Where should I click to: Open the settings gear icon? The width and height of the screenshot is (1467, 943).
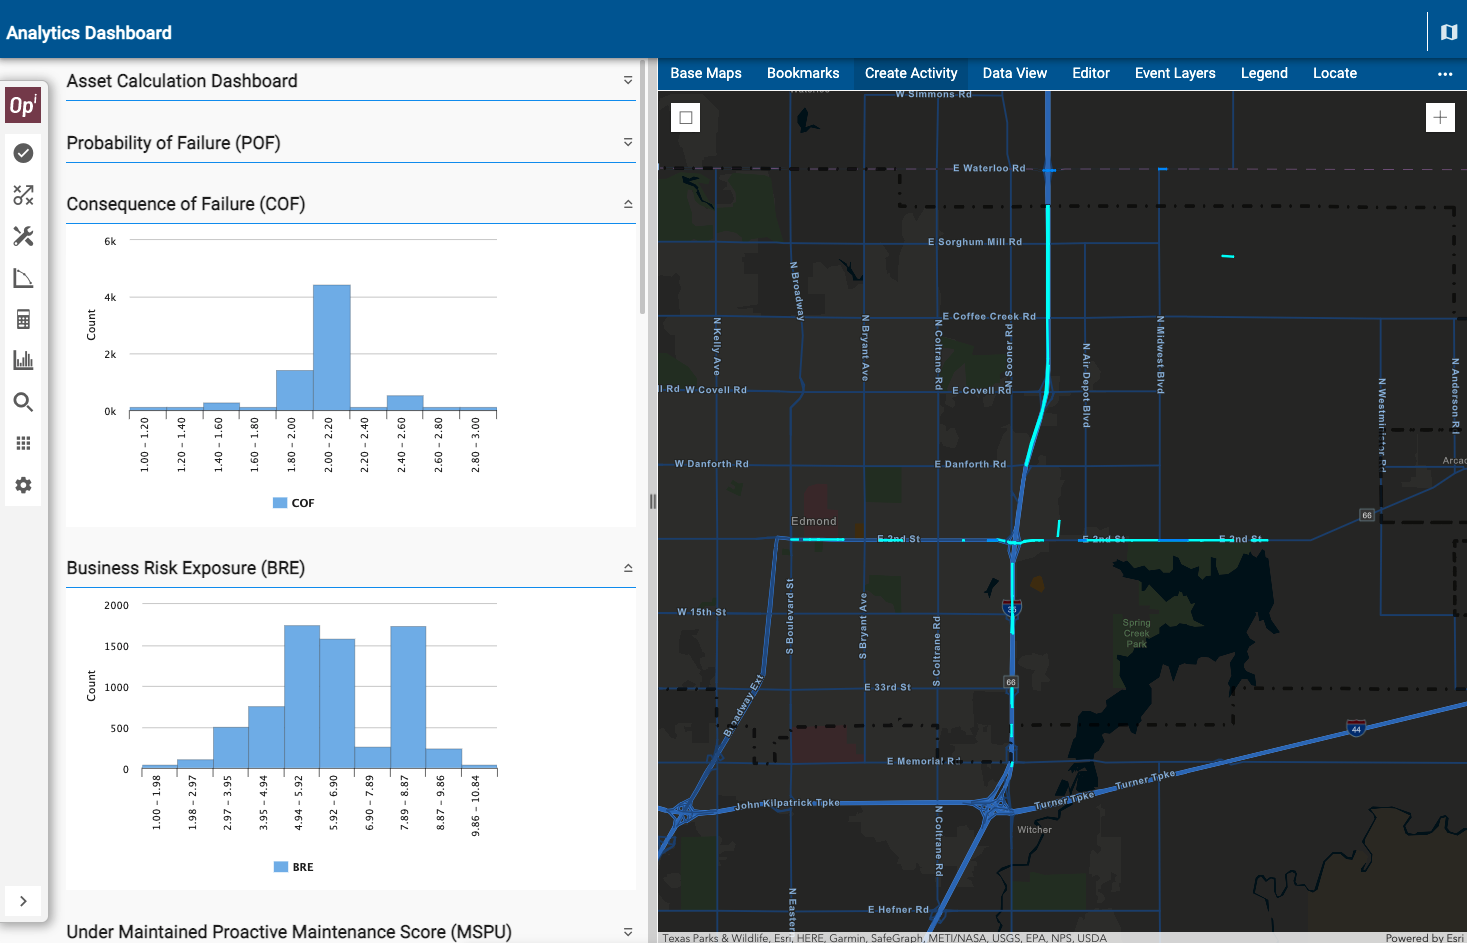(x=23, y=485)
